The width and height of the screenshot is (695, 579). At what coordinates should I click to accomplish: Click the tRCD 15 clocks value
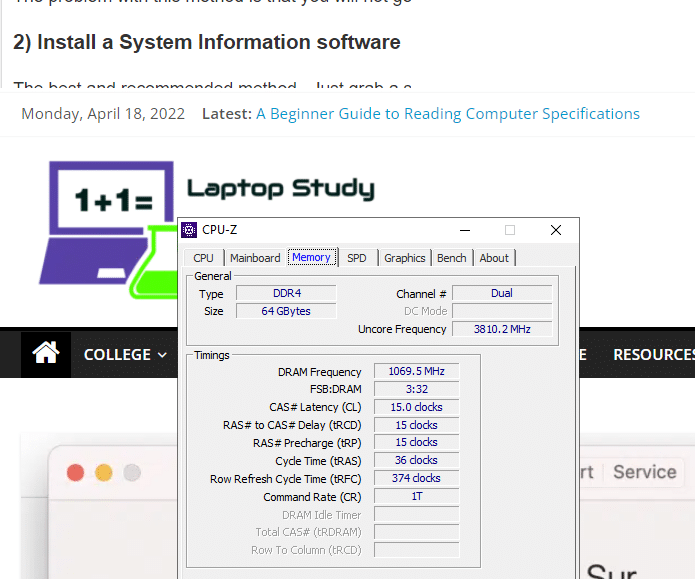click(417, 425)
